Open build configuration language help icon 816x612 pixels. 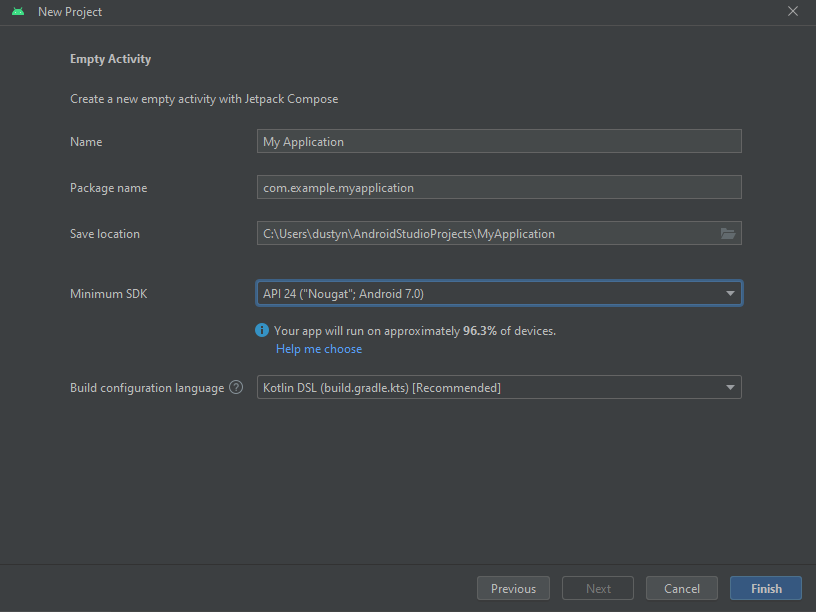pyautogui.click(x=236, y=387)
